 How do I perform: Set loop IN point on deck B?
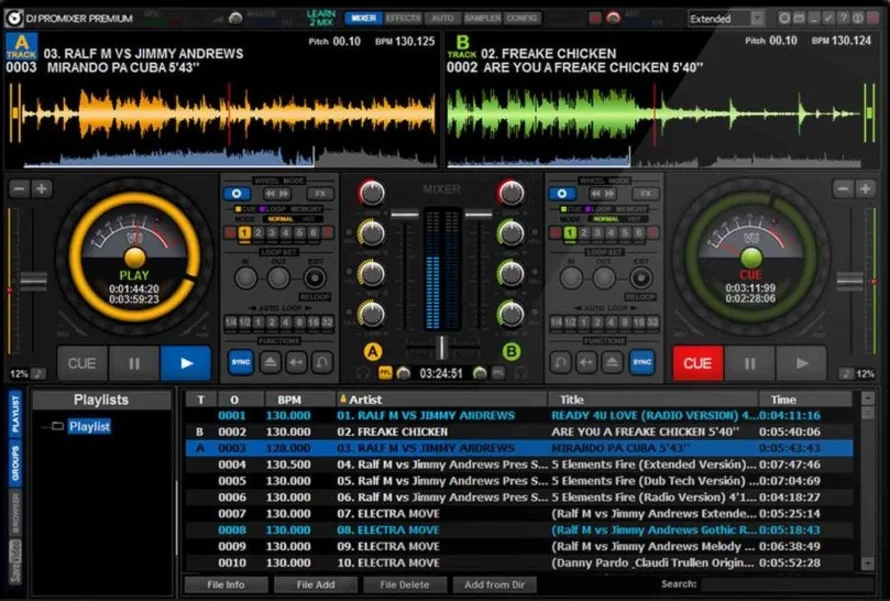571,278
